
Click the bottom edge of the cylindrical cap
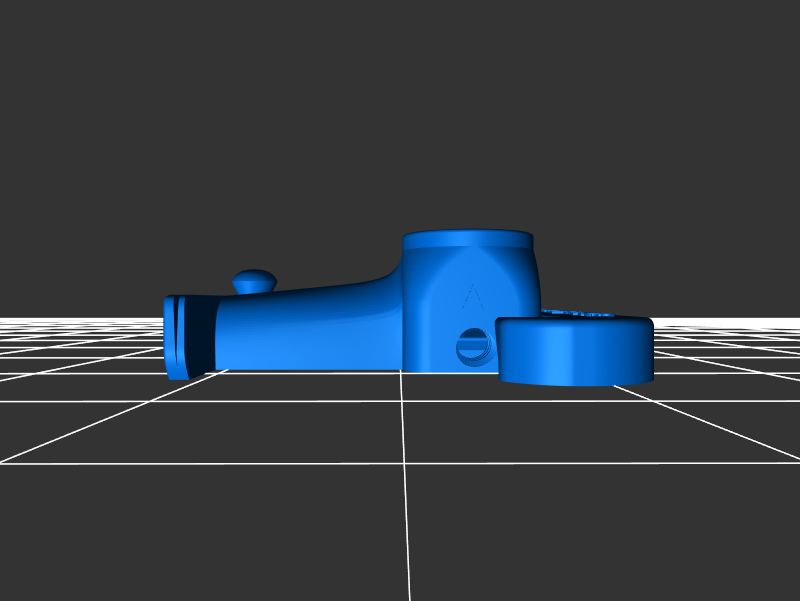[x=574, y=381]
